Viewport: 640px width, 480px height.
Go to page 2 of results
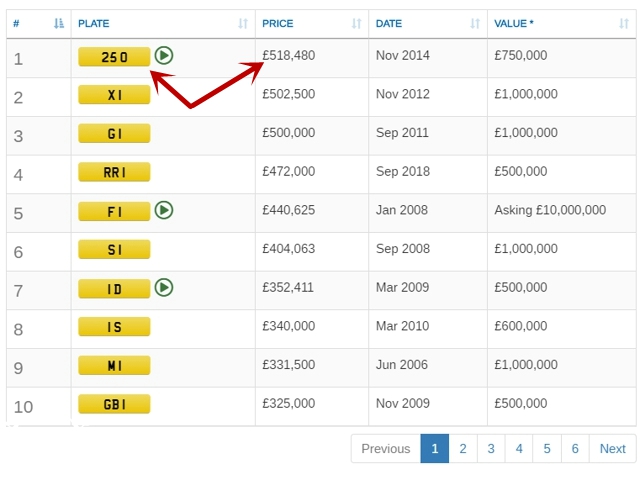[x=463, y=449]
